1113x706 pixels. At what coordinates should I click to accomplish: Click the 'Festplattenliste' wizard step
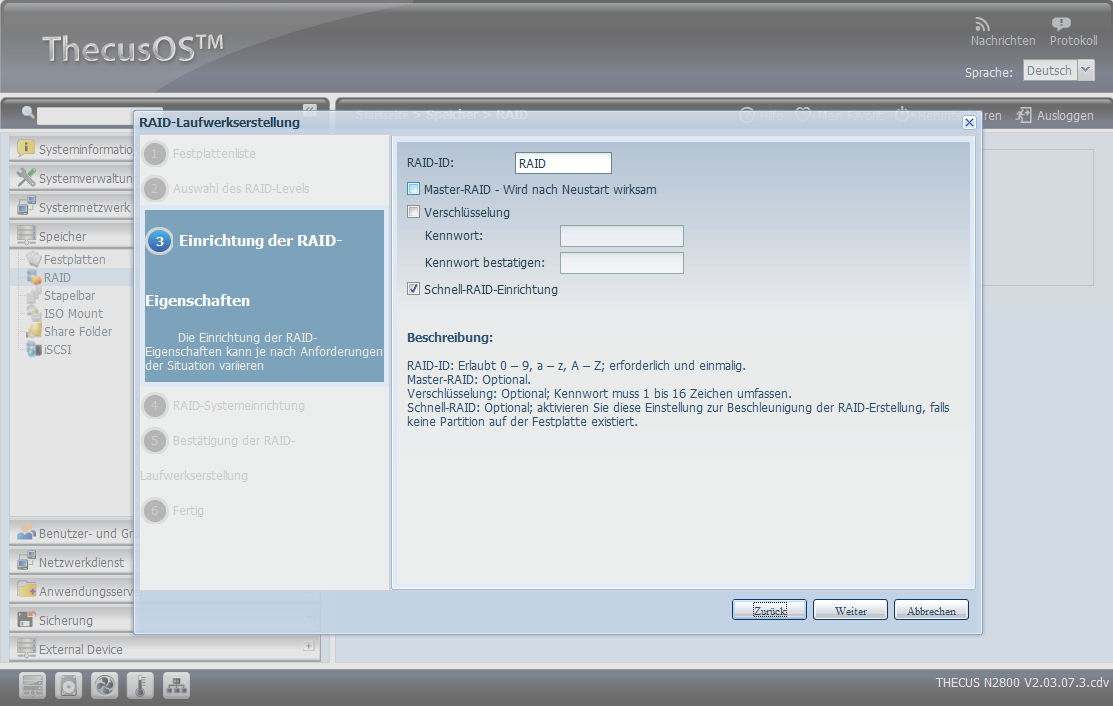click(x=214, y=153)
